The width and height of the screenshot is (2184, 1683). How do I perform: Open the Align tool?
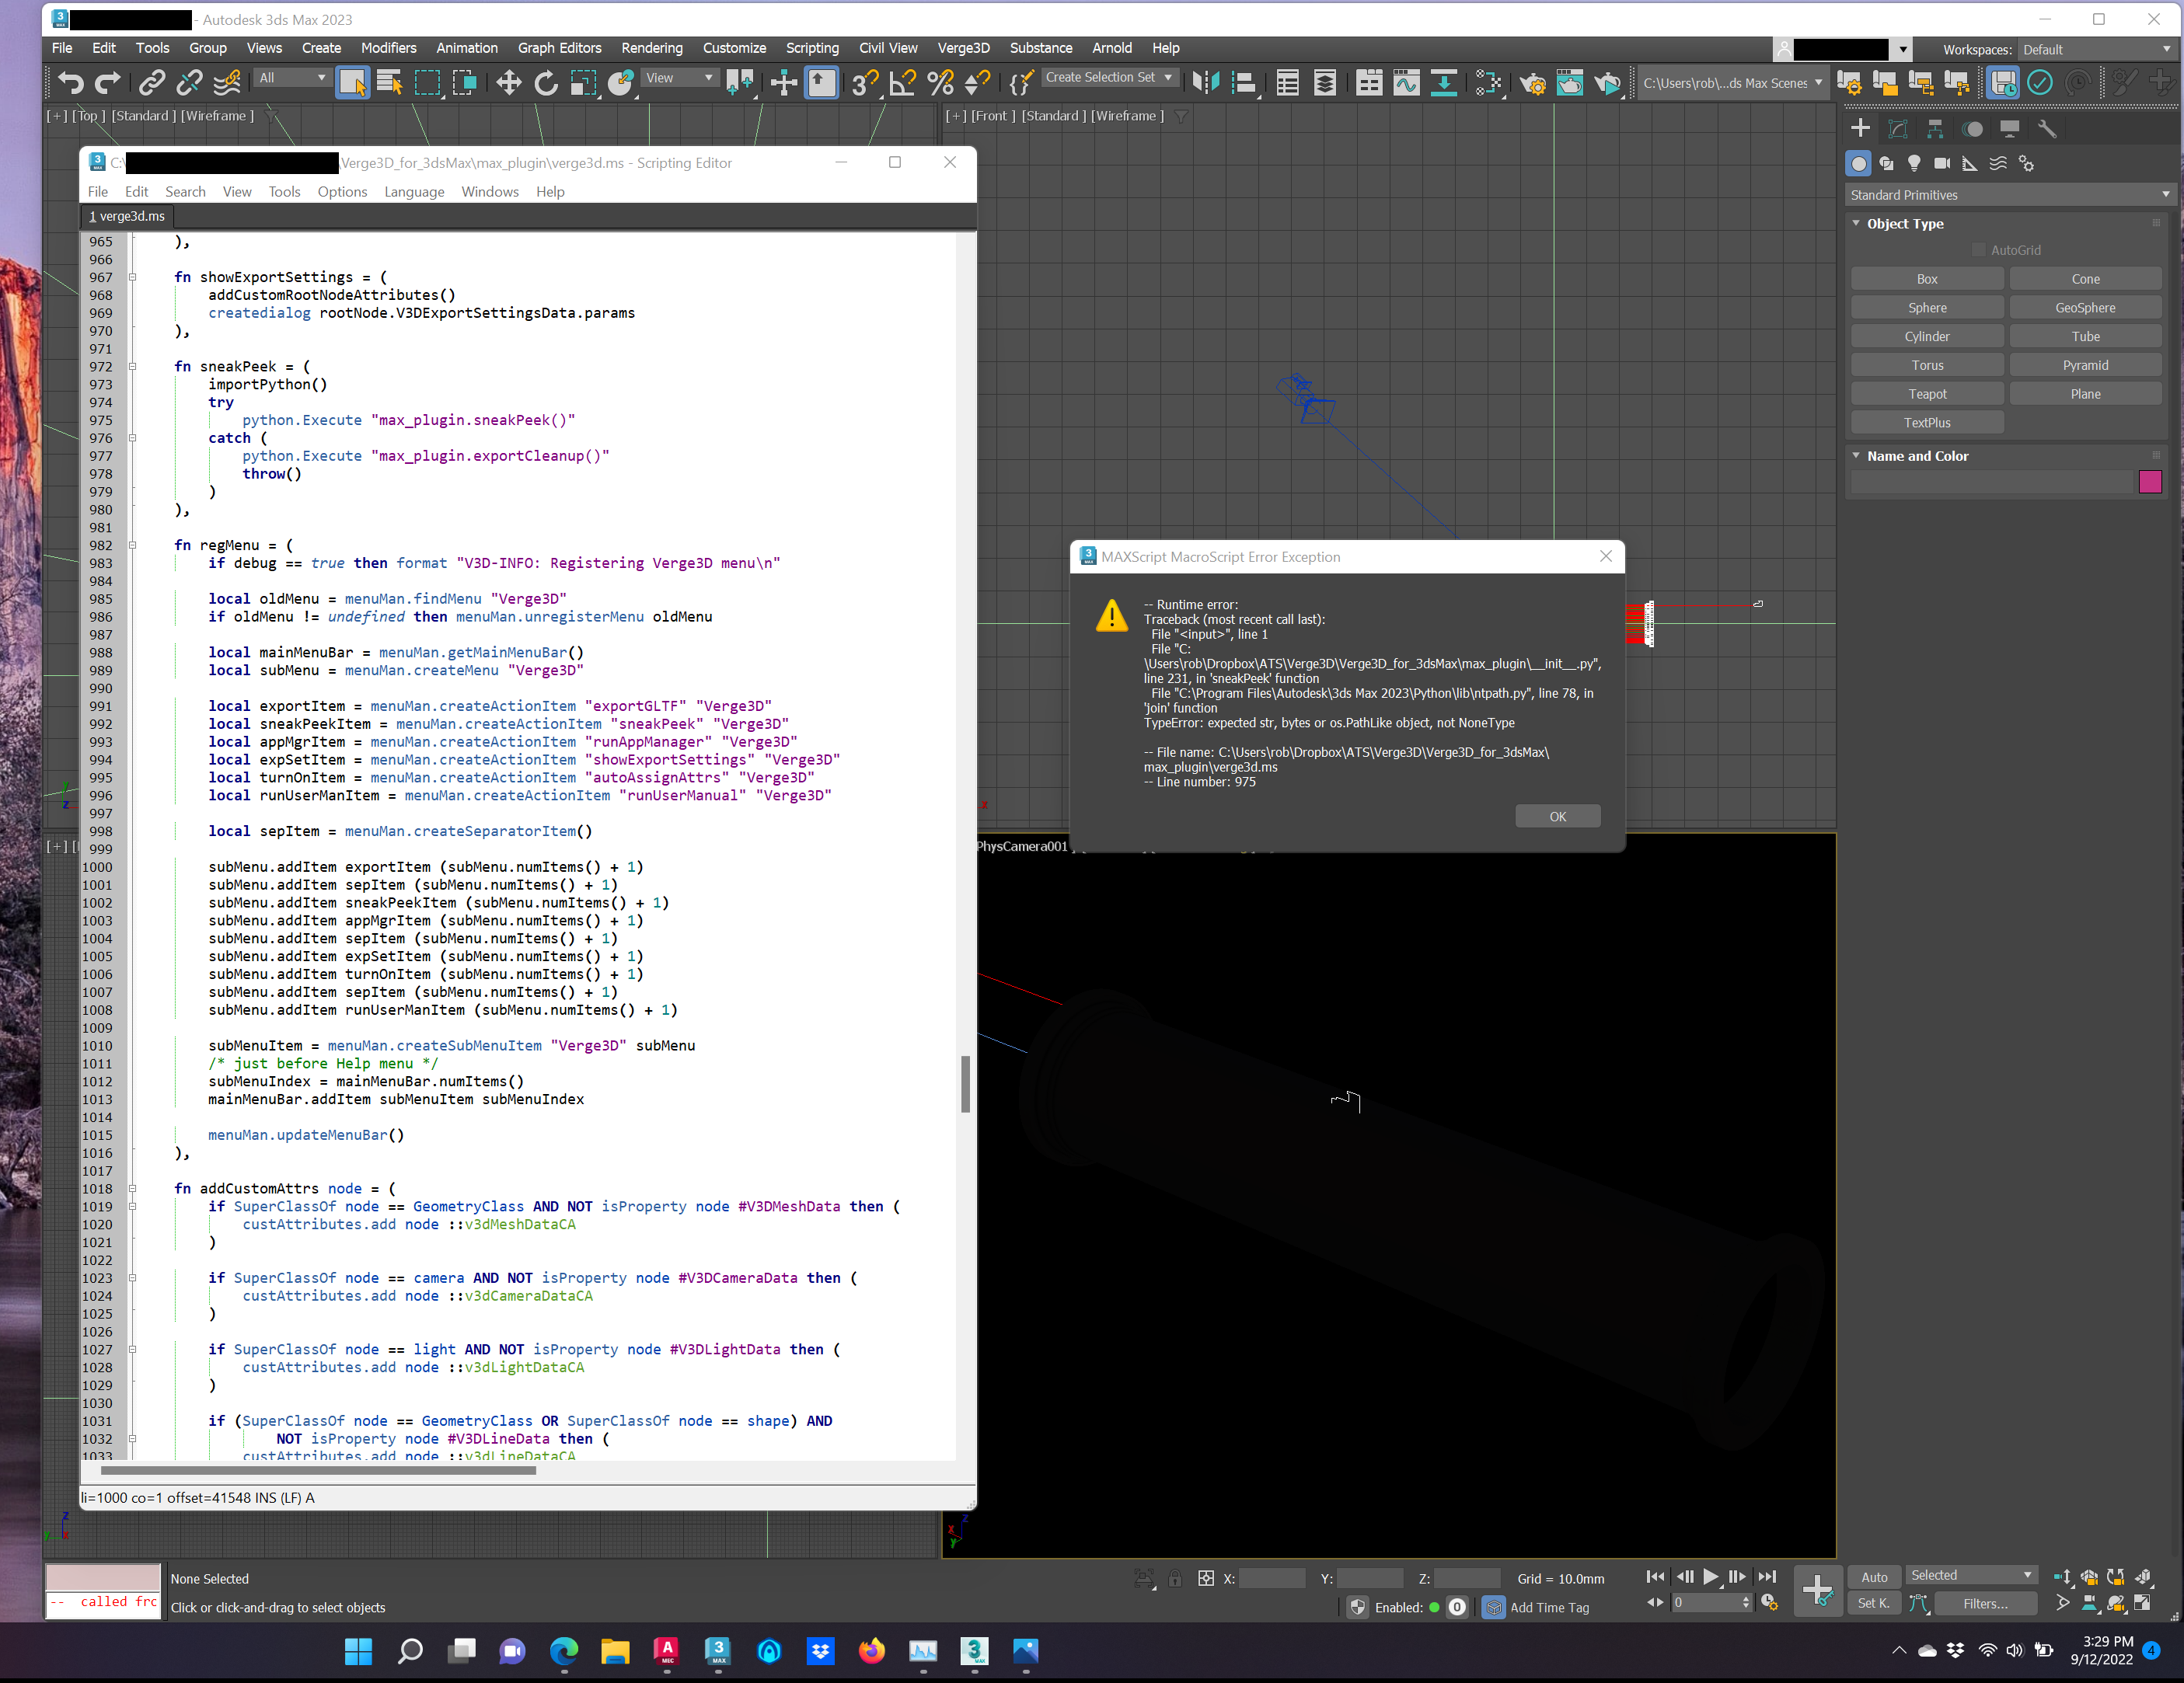[x=1244, y=83]
